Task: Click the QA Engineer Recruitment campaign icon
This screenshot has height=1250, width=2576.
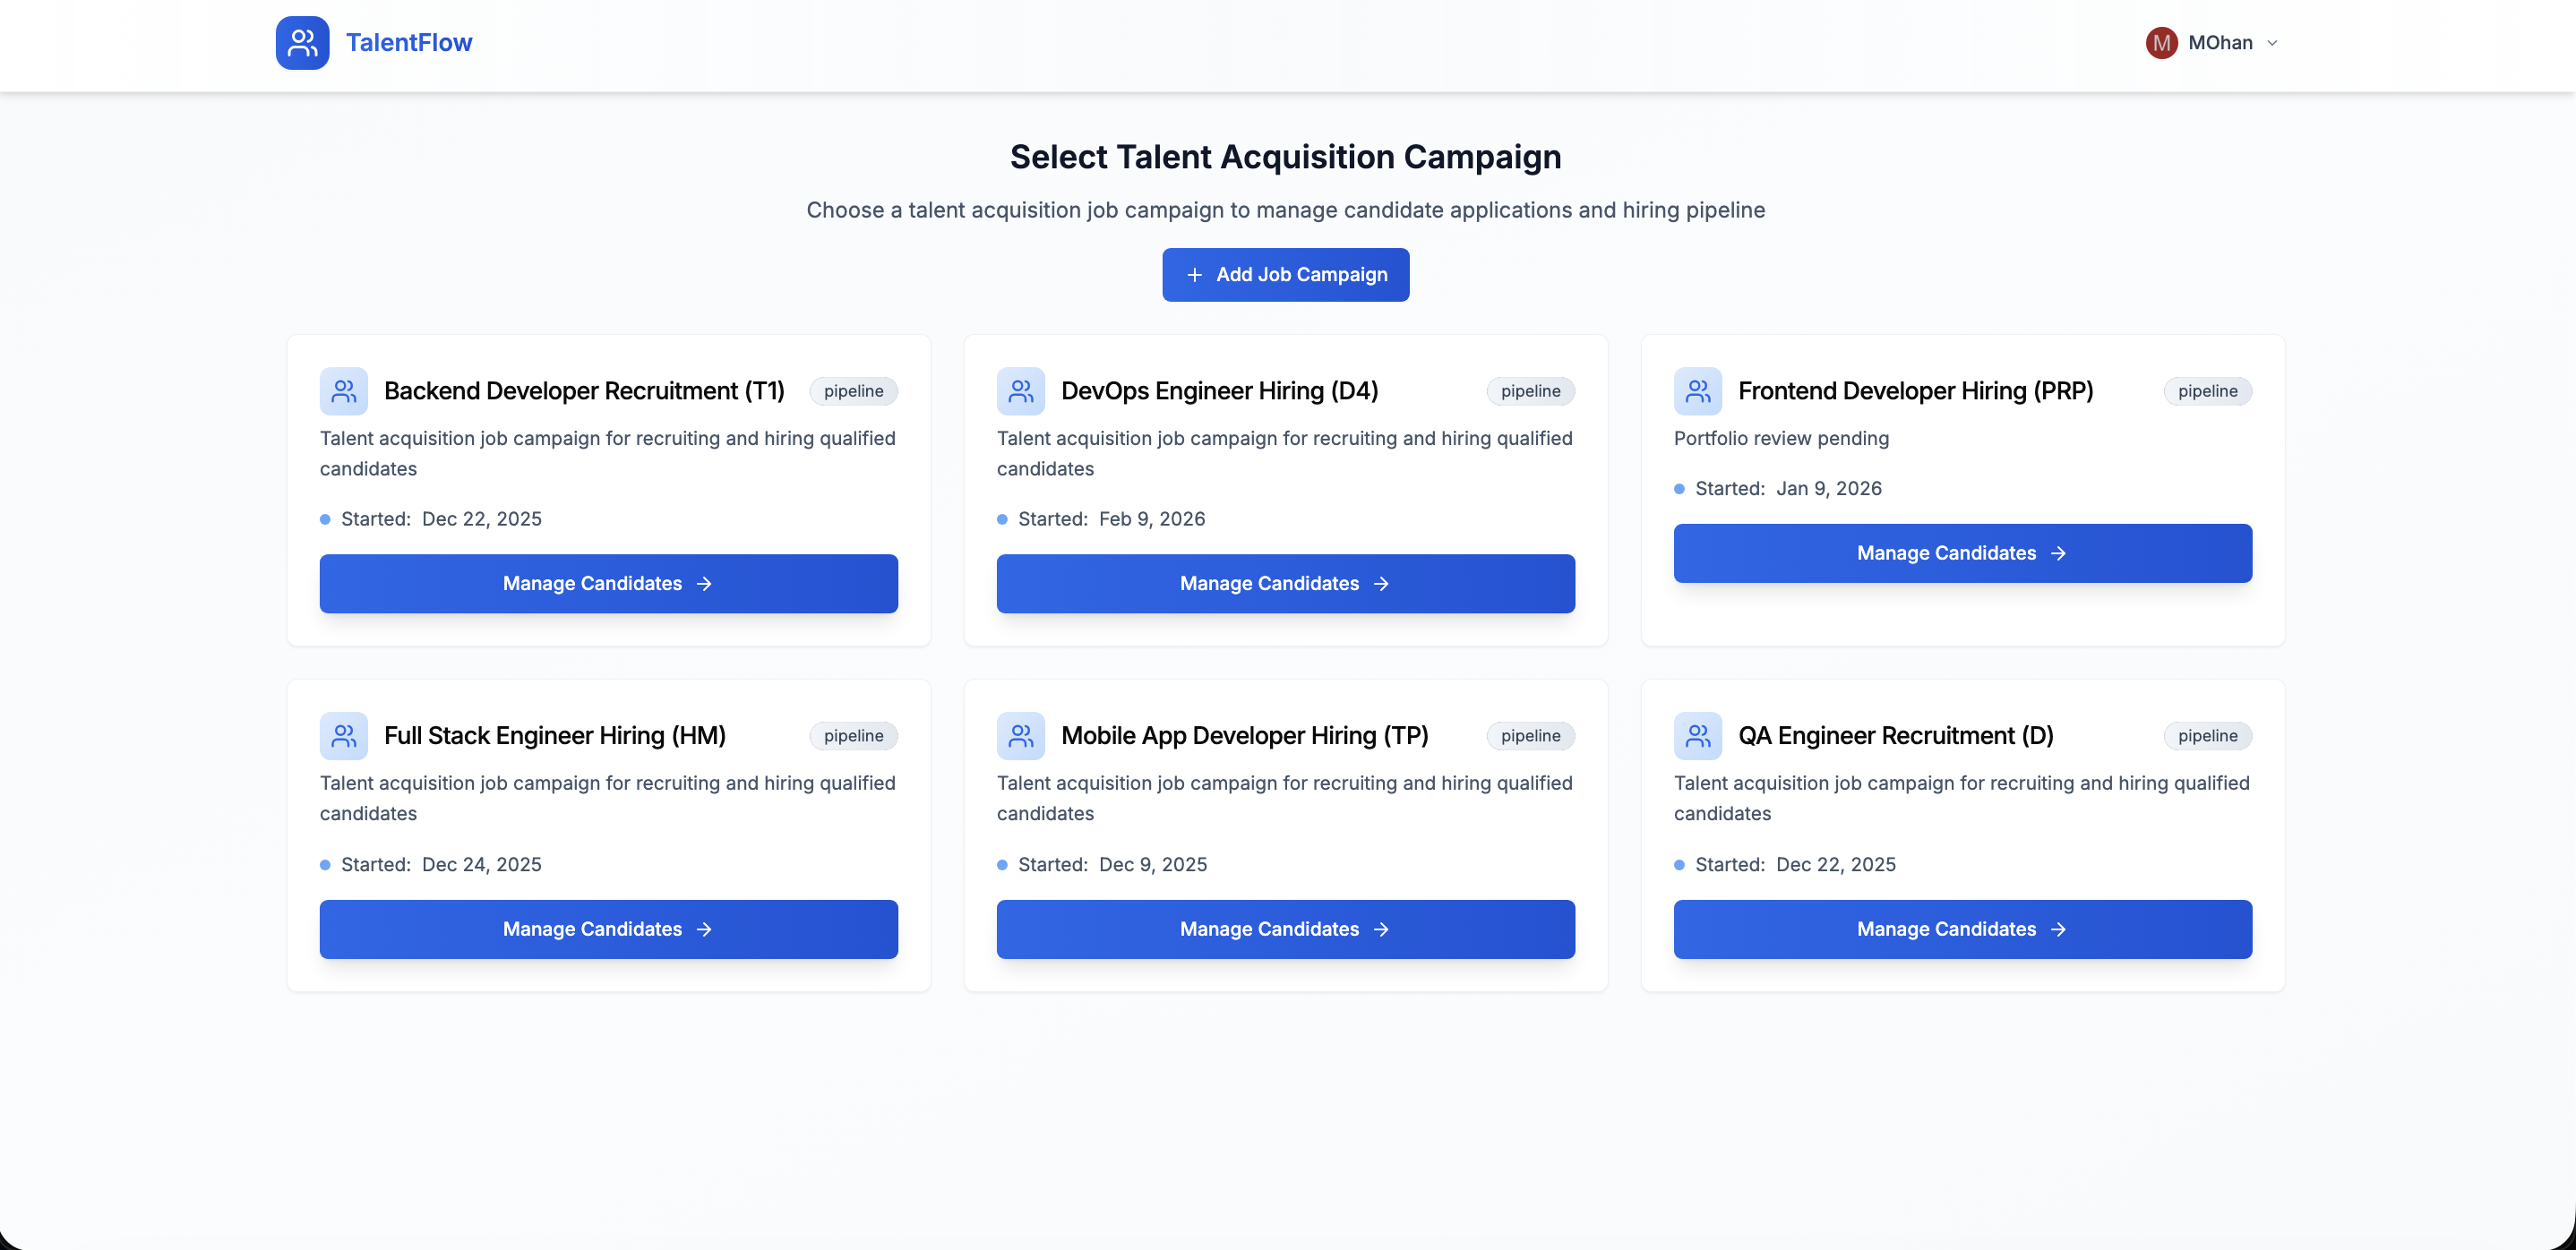Action: click(1697, 735)
